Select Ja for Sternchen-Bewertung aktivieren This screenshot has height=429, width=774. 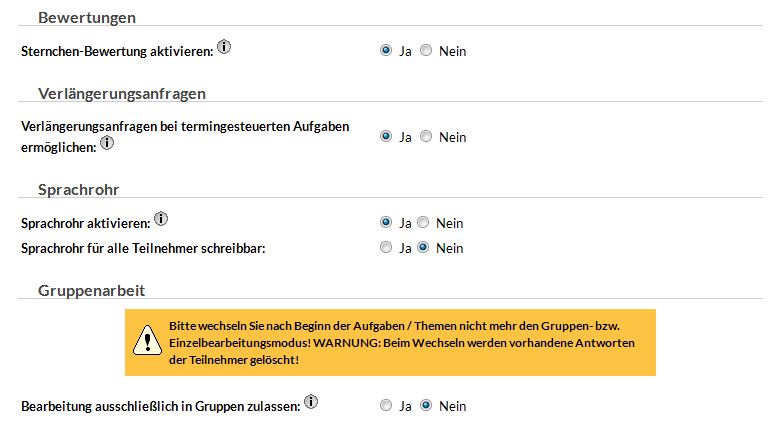(386, 51)
